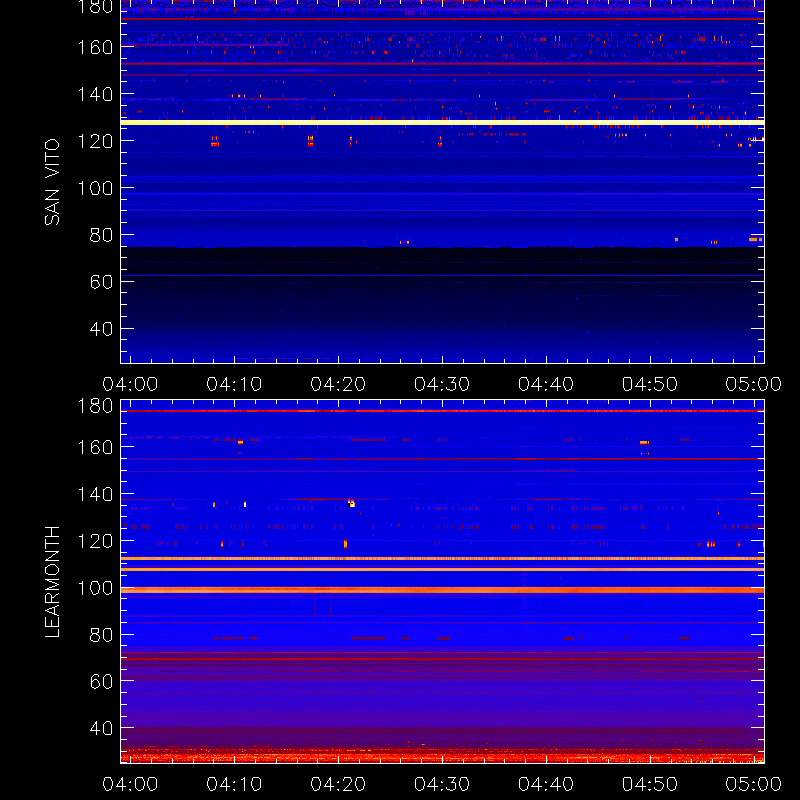Click 05:00 time label under Learmonth plot

[754, 784]
